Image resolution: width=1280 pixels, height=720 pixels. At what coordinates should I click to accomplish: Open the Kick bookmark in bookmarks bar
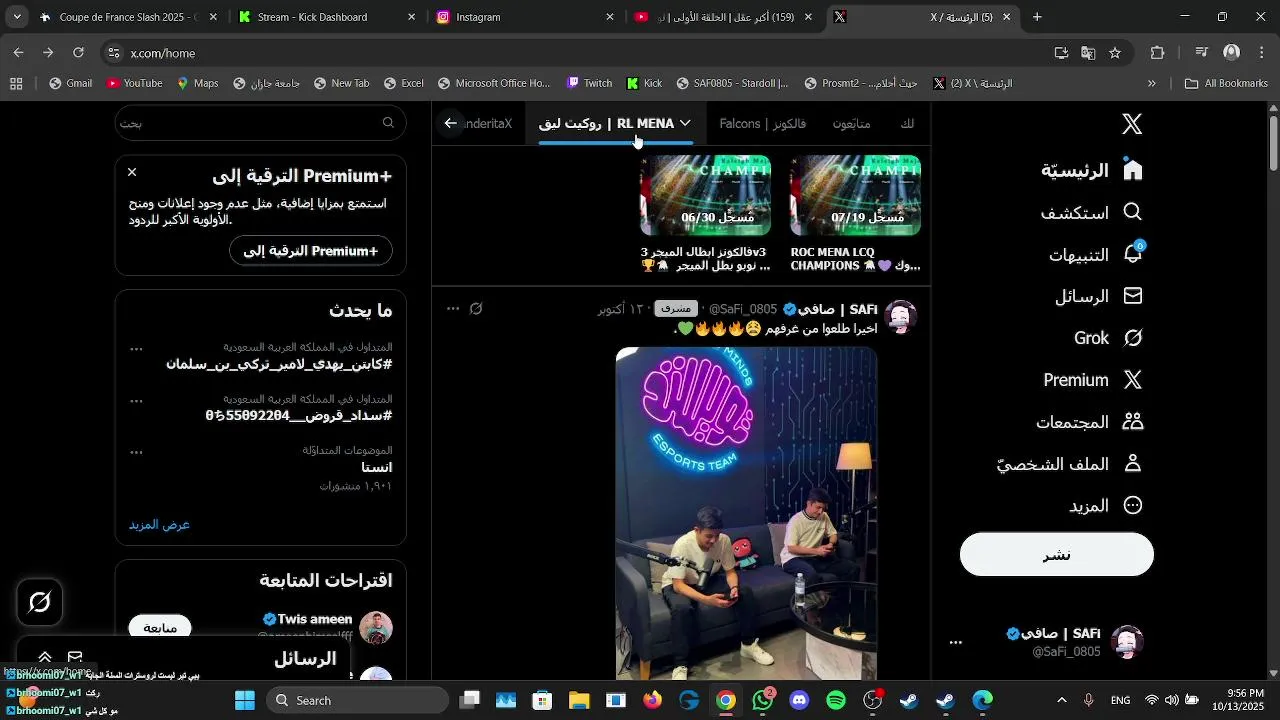point(644,83)
